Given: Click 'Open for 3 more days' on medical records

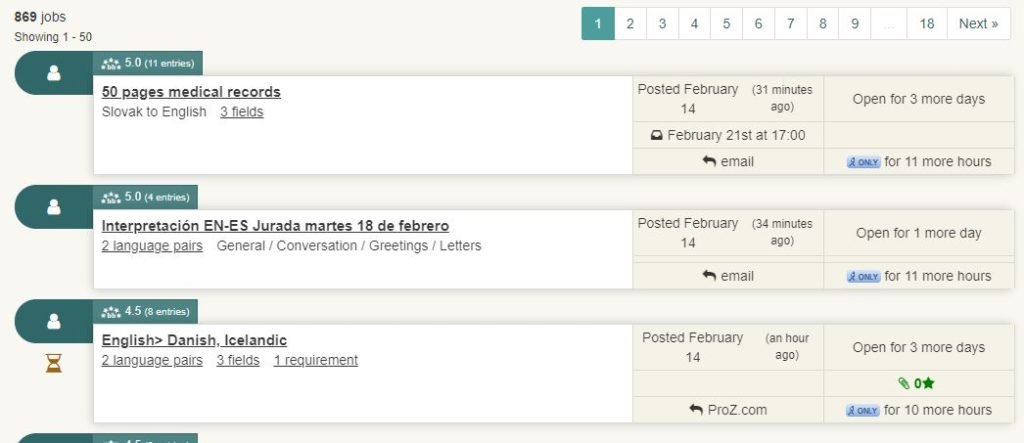Looking at the screenshot, I should tap(919, 99).
